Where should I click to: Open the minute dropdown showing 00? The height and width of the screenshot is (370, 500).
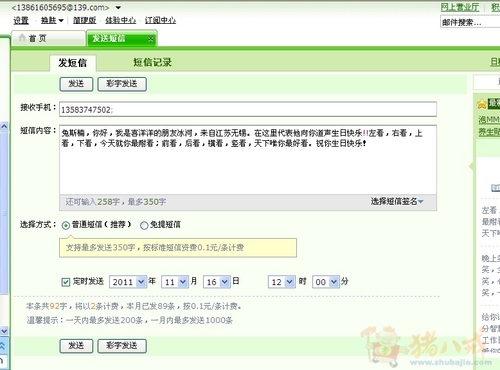(x=334, y=282)
